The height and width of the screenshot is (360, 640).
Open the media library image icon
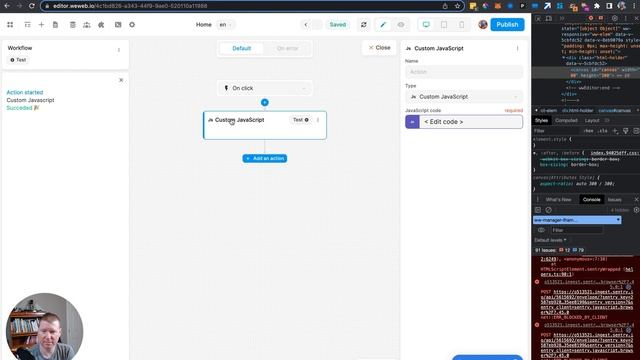point(118,25)
